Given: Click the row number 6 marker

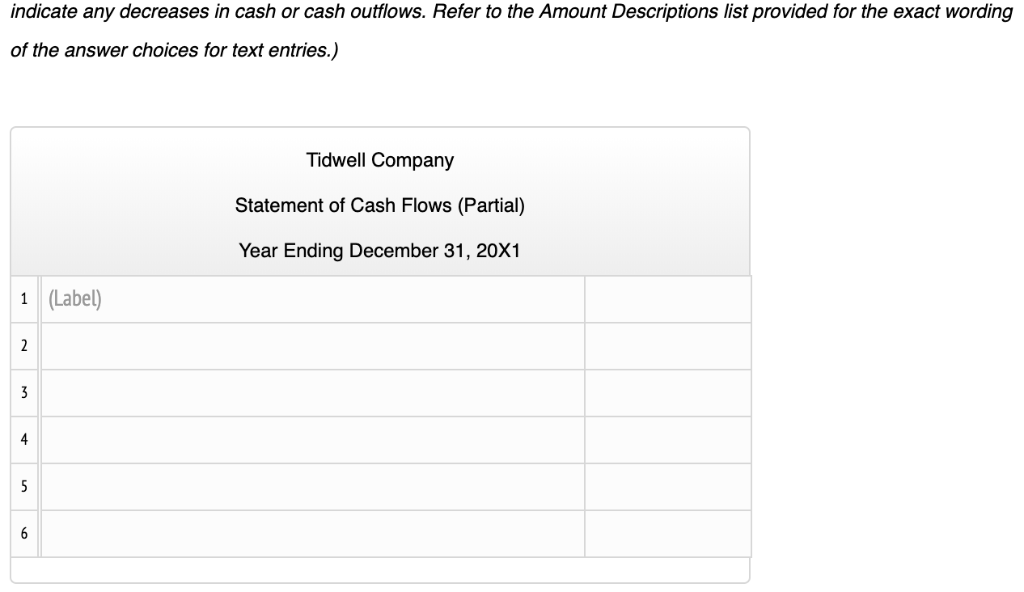Looking at the screenshot, I should click(x=24, y=532).
